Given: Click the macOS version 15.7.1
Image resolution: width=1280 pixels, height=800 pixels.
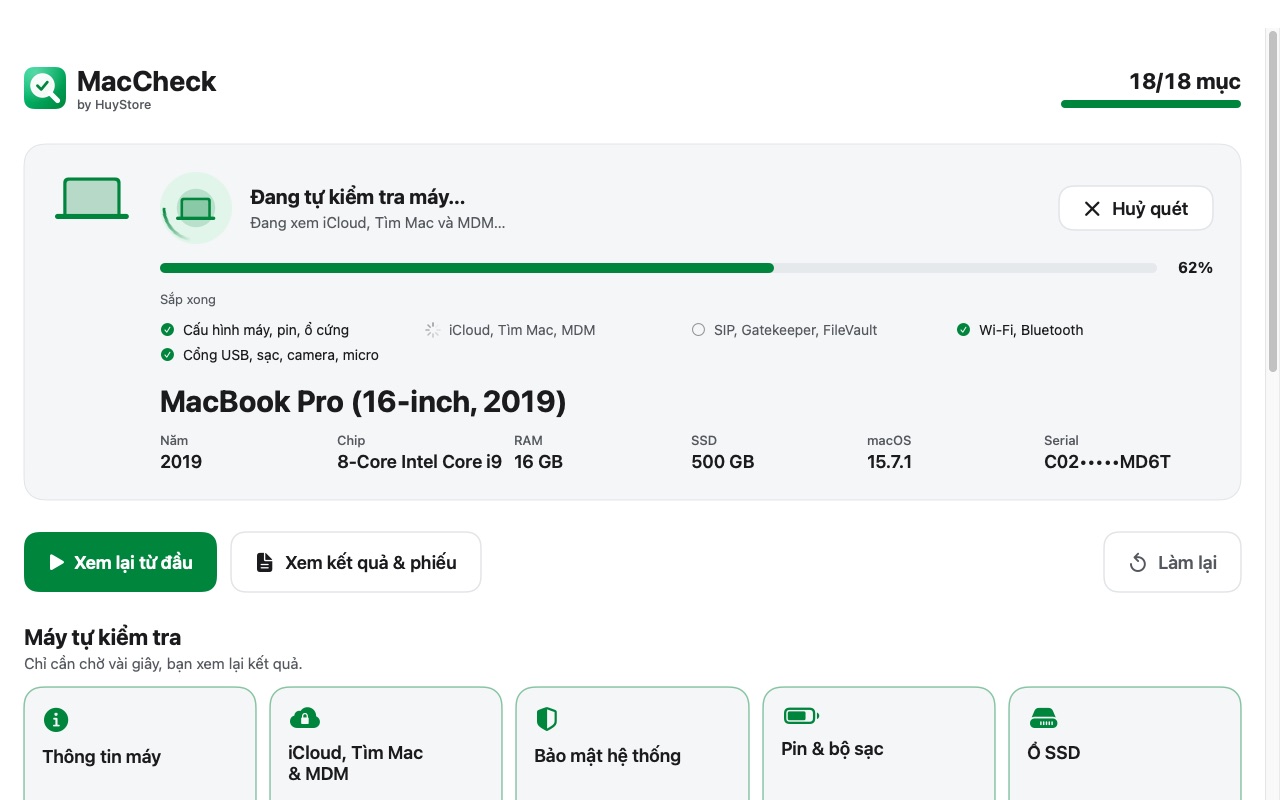Looking at the screenshot, I should tap(889, 462).
